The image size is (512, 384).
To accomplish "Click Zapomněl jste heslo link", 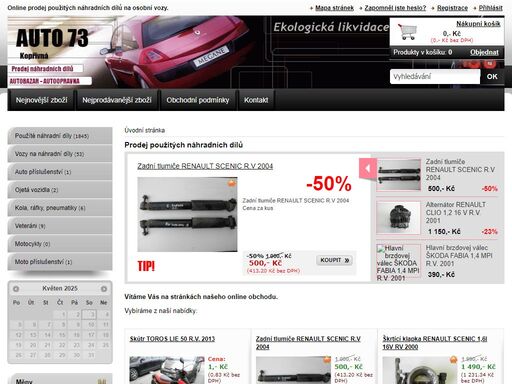I will click(395, 8).
